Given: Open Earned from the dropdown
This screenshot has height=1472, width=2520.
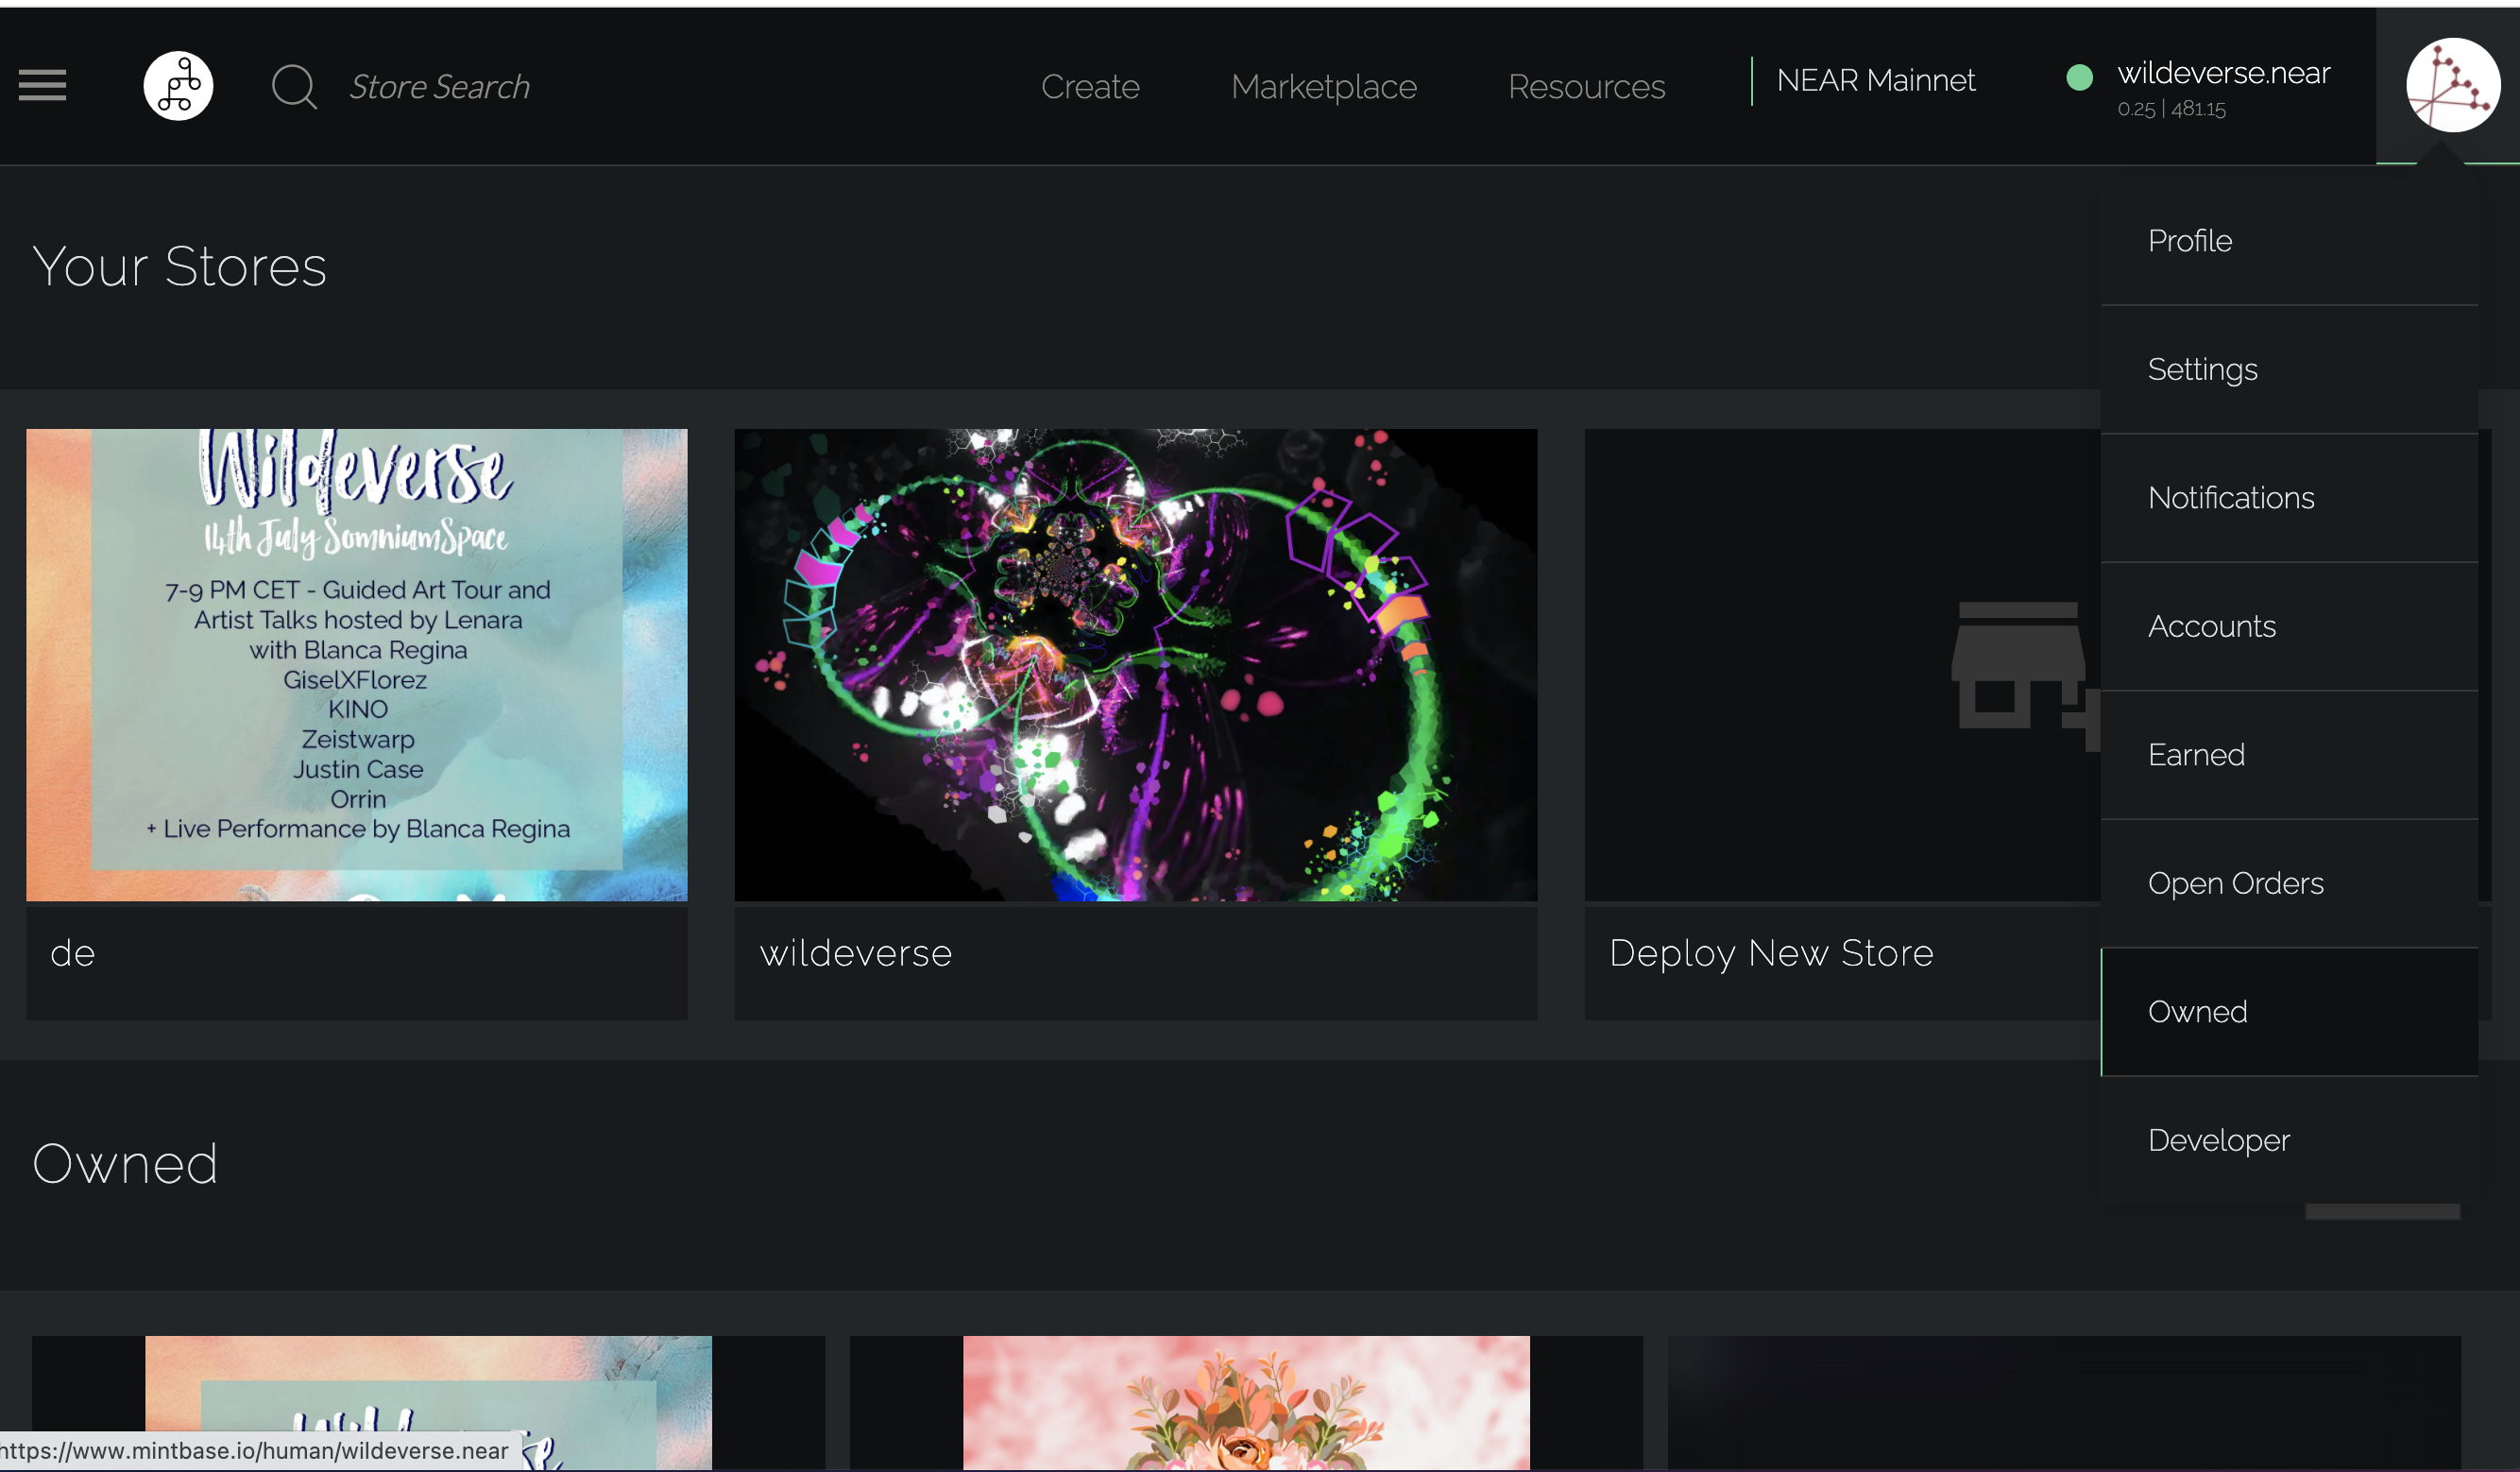Looking at the screenshot, I should [x=2289, y=755].
